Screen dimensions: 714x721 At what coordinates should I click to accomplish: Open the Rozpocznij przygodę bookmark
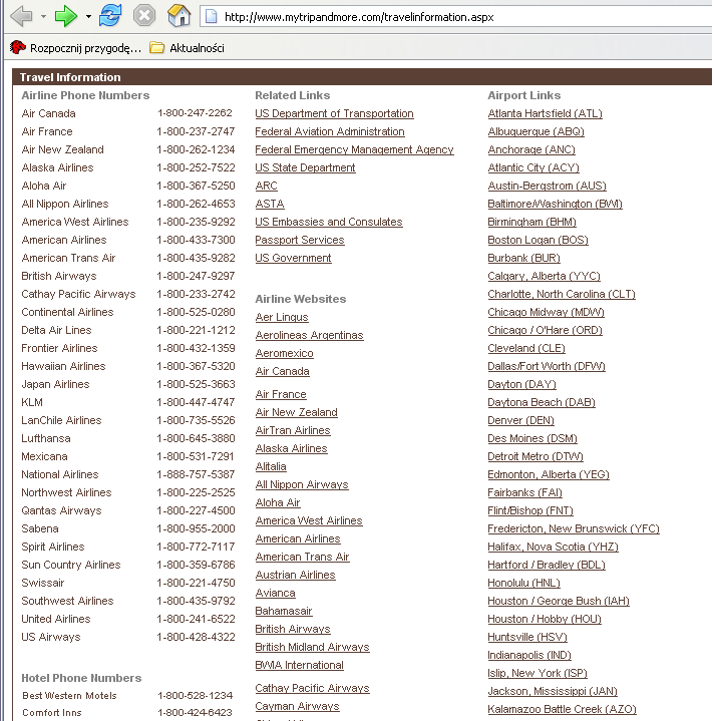(76, 48)
